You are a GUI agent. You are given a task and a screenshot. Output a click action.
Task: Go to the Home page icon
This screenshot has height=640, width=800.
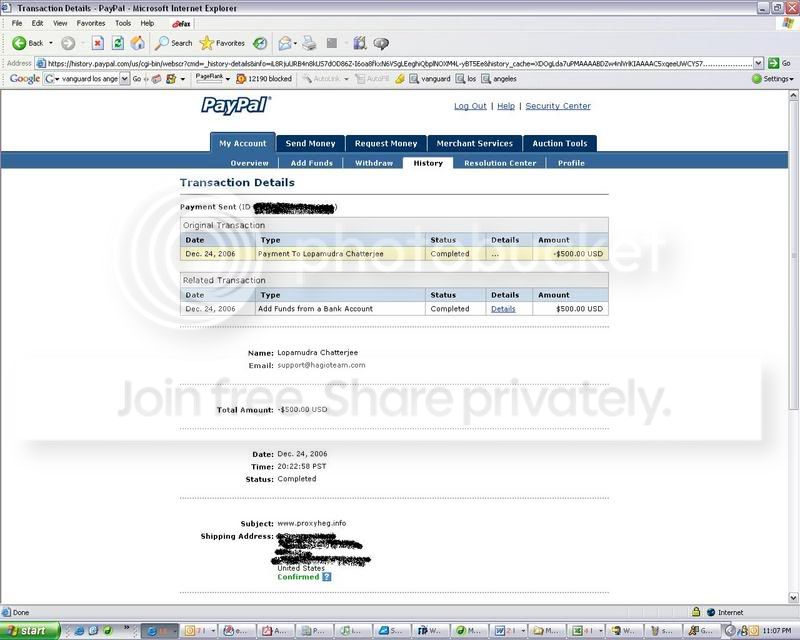coord(138,43)
